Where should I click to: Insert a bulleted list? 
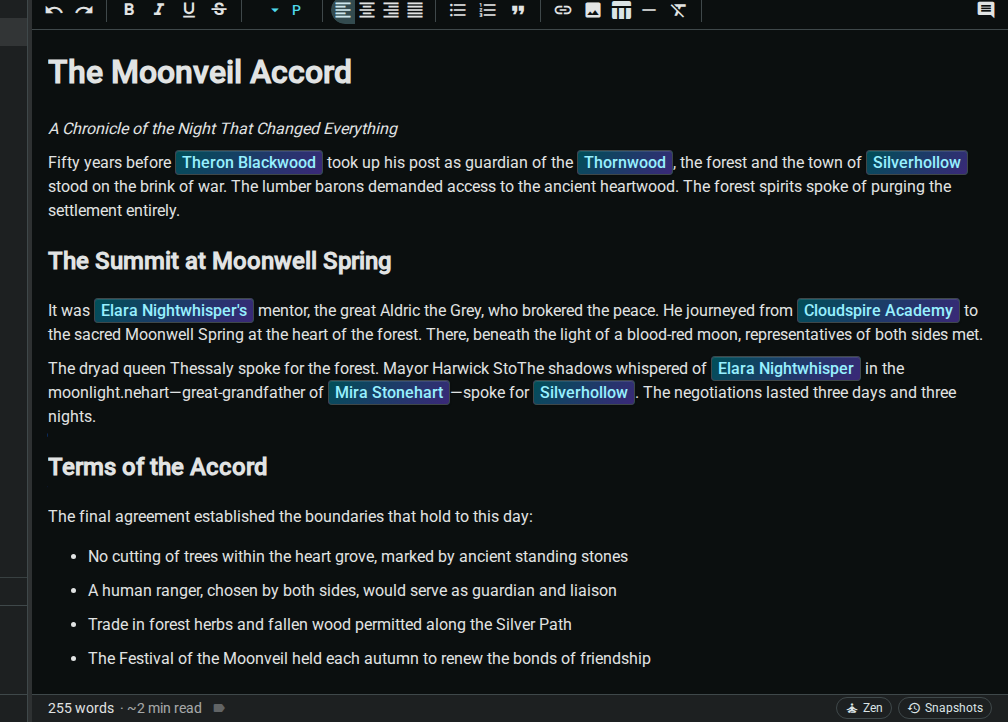click(x=458, y=10)
